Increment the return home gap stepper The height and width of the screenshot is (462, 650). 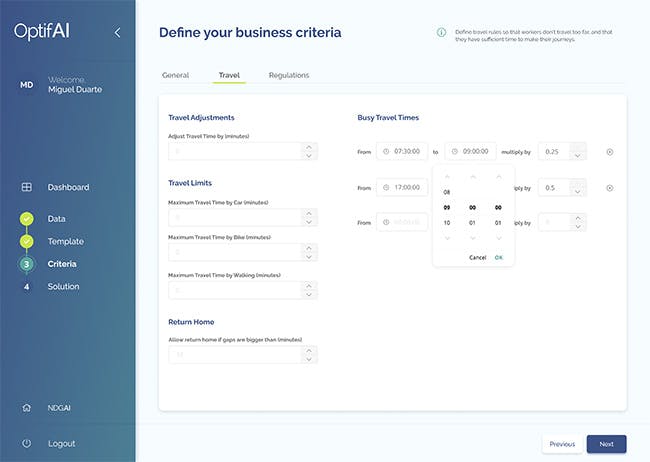(309, 350)
